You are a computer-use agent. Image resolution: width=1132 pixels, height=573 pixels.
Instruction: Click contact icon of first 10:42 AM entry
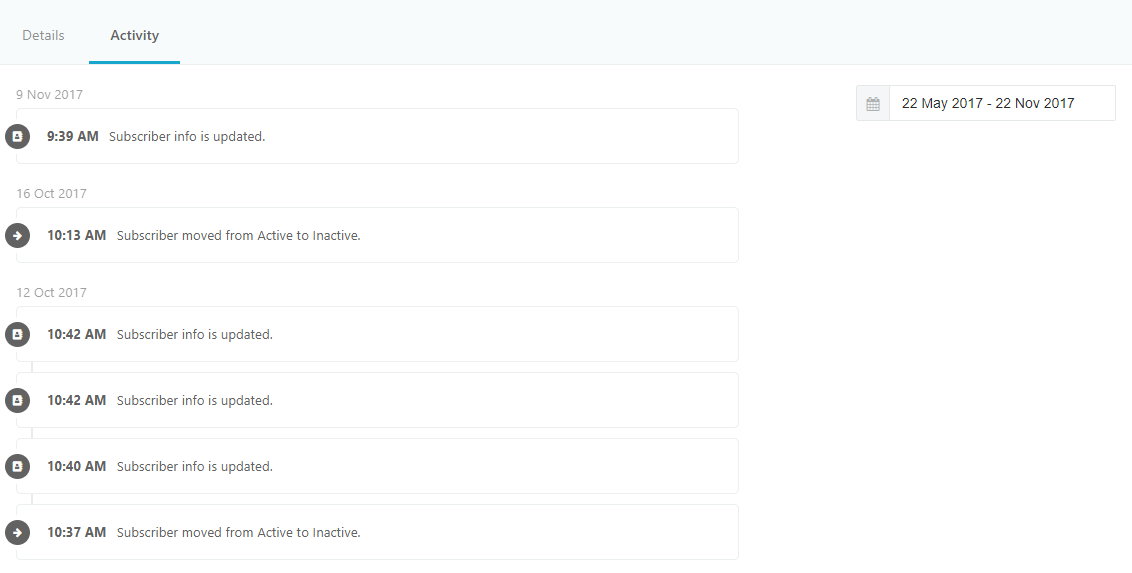click(x=17, y=334)
